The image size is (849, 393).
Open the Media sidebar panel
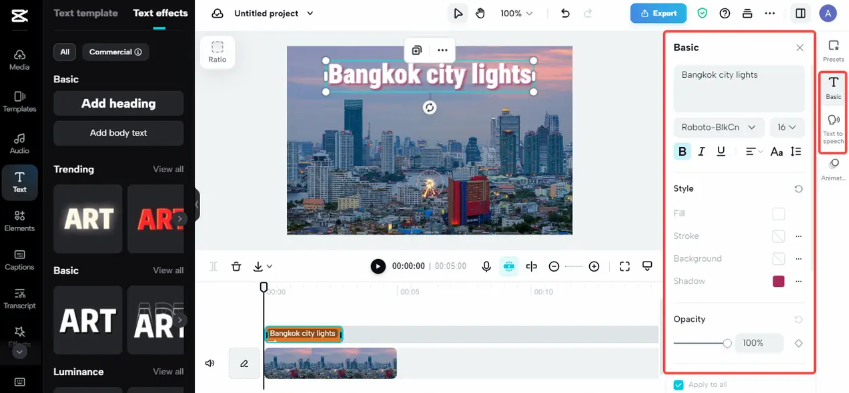[x=19, y=60]
